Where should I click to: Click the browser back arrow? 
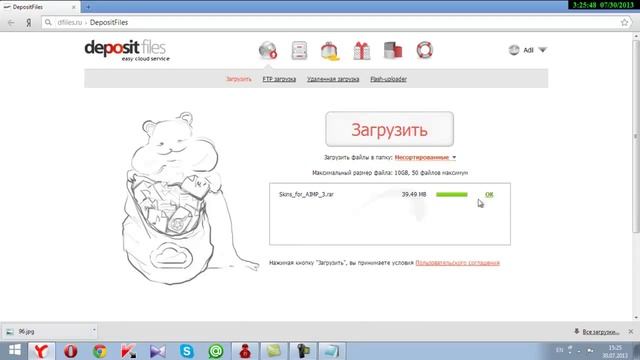tap(11, 22)
